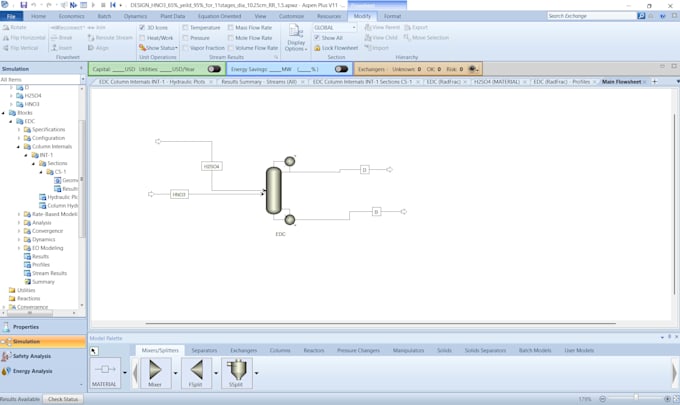
Task: Enable the Mole Flow Rate checkbox
Action: (231, 38)
